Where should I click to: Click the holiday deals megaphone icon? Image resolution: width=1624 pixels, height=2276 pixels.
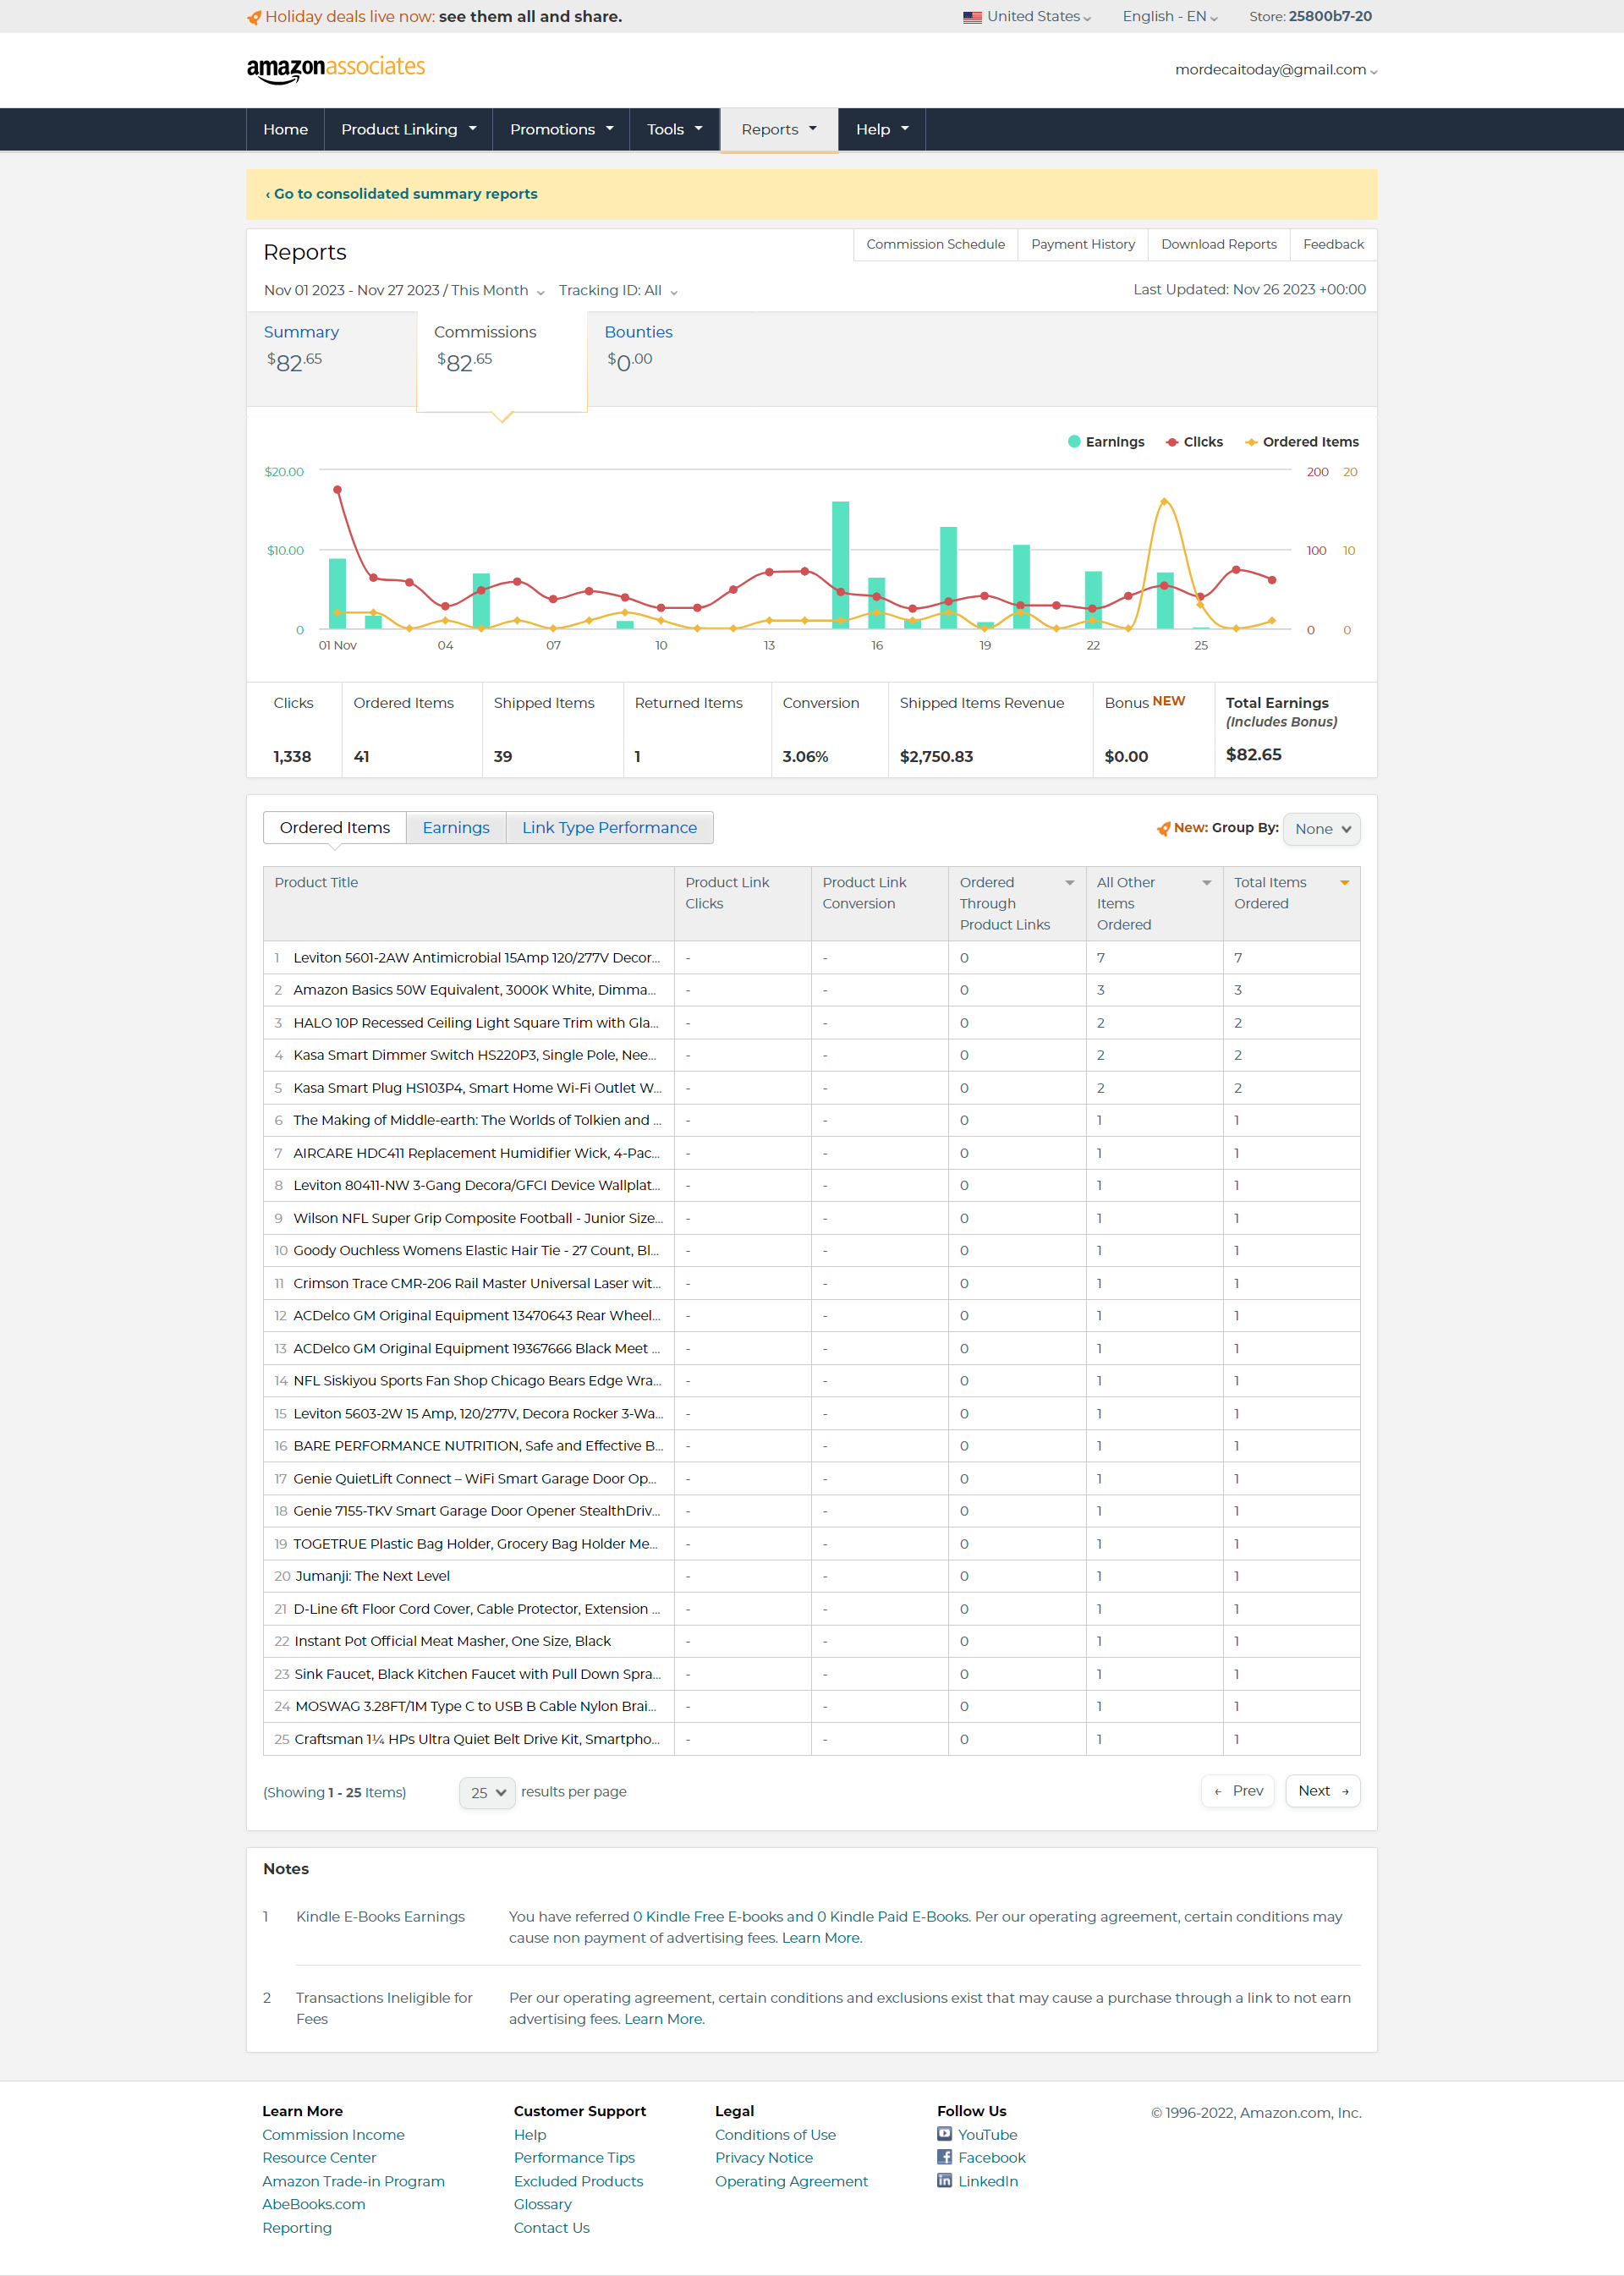(x=254, y=17)
